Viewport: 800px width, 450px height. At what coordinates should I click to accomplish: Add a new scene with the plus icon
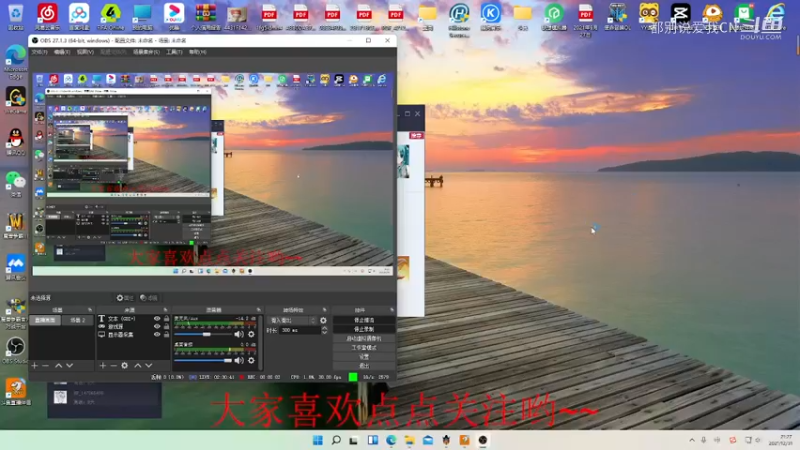point(35,366)
